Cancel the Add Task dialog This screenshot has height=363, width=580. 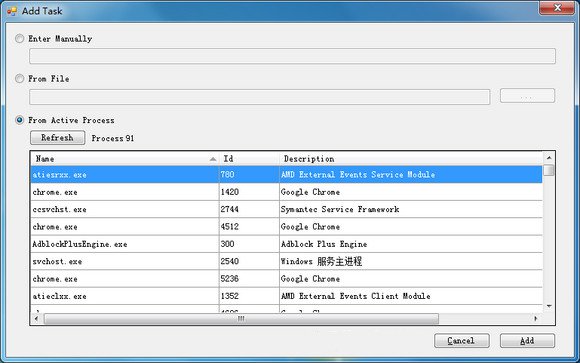tap(462, 340)
